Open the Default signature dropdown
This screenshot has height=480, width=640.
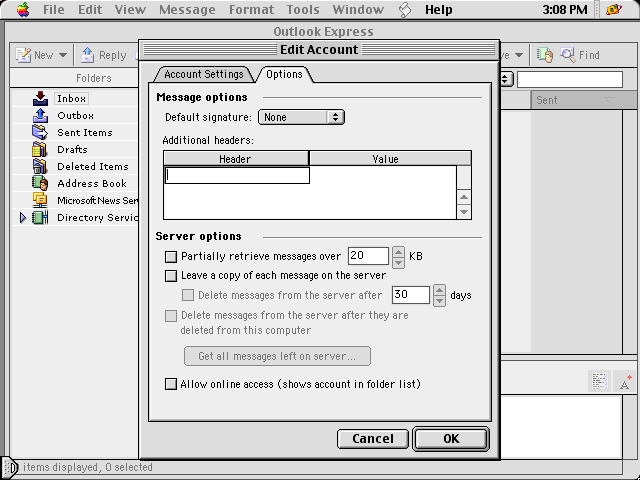301,117
